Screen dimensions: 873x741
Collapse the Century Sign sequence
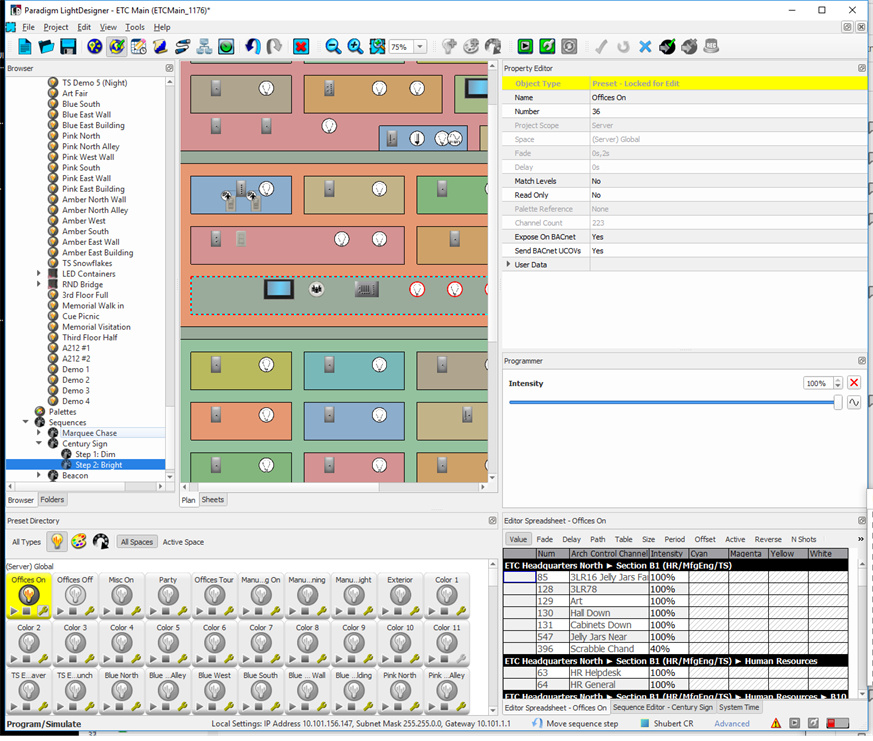[x=38, y=443]
